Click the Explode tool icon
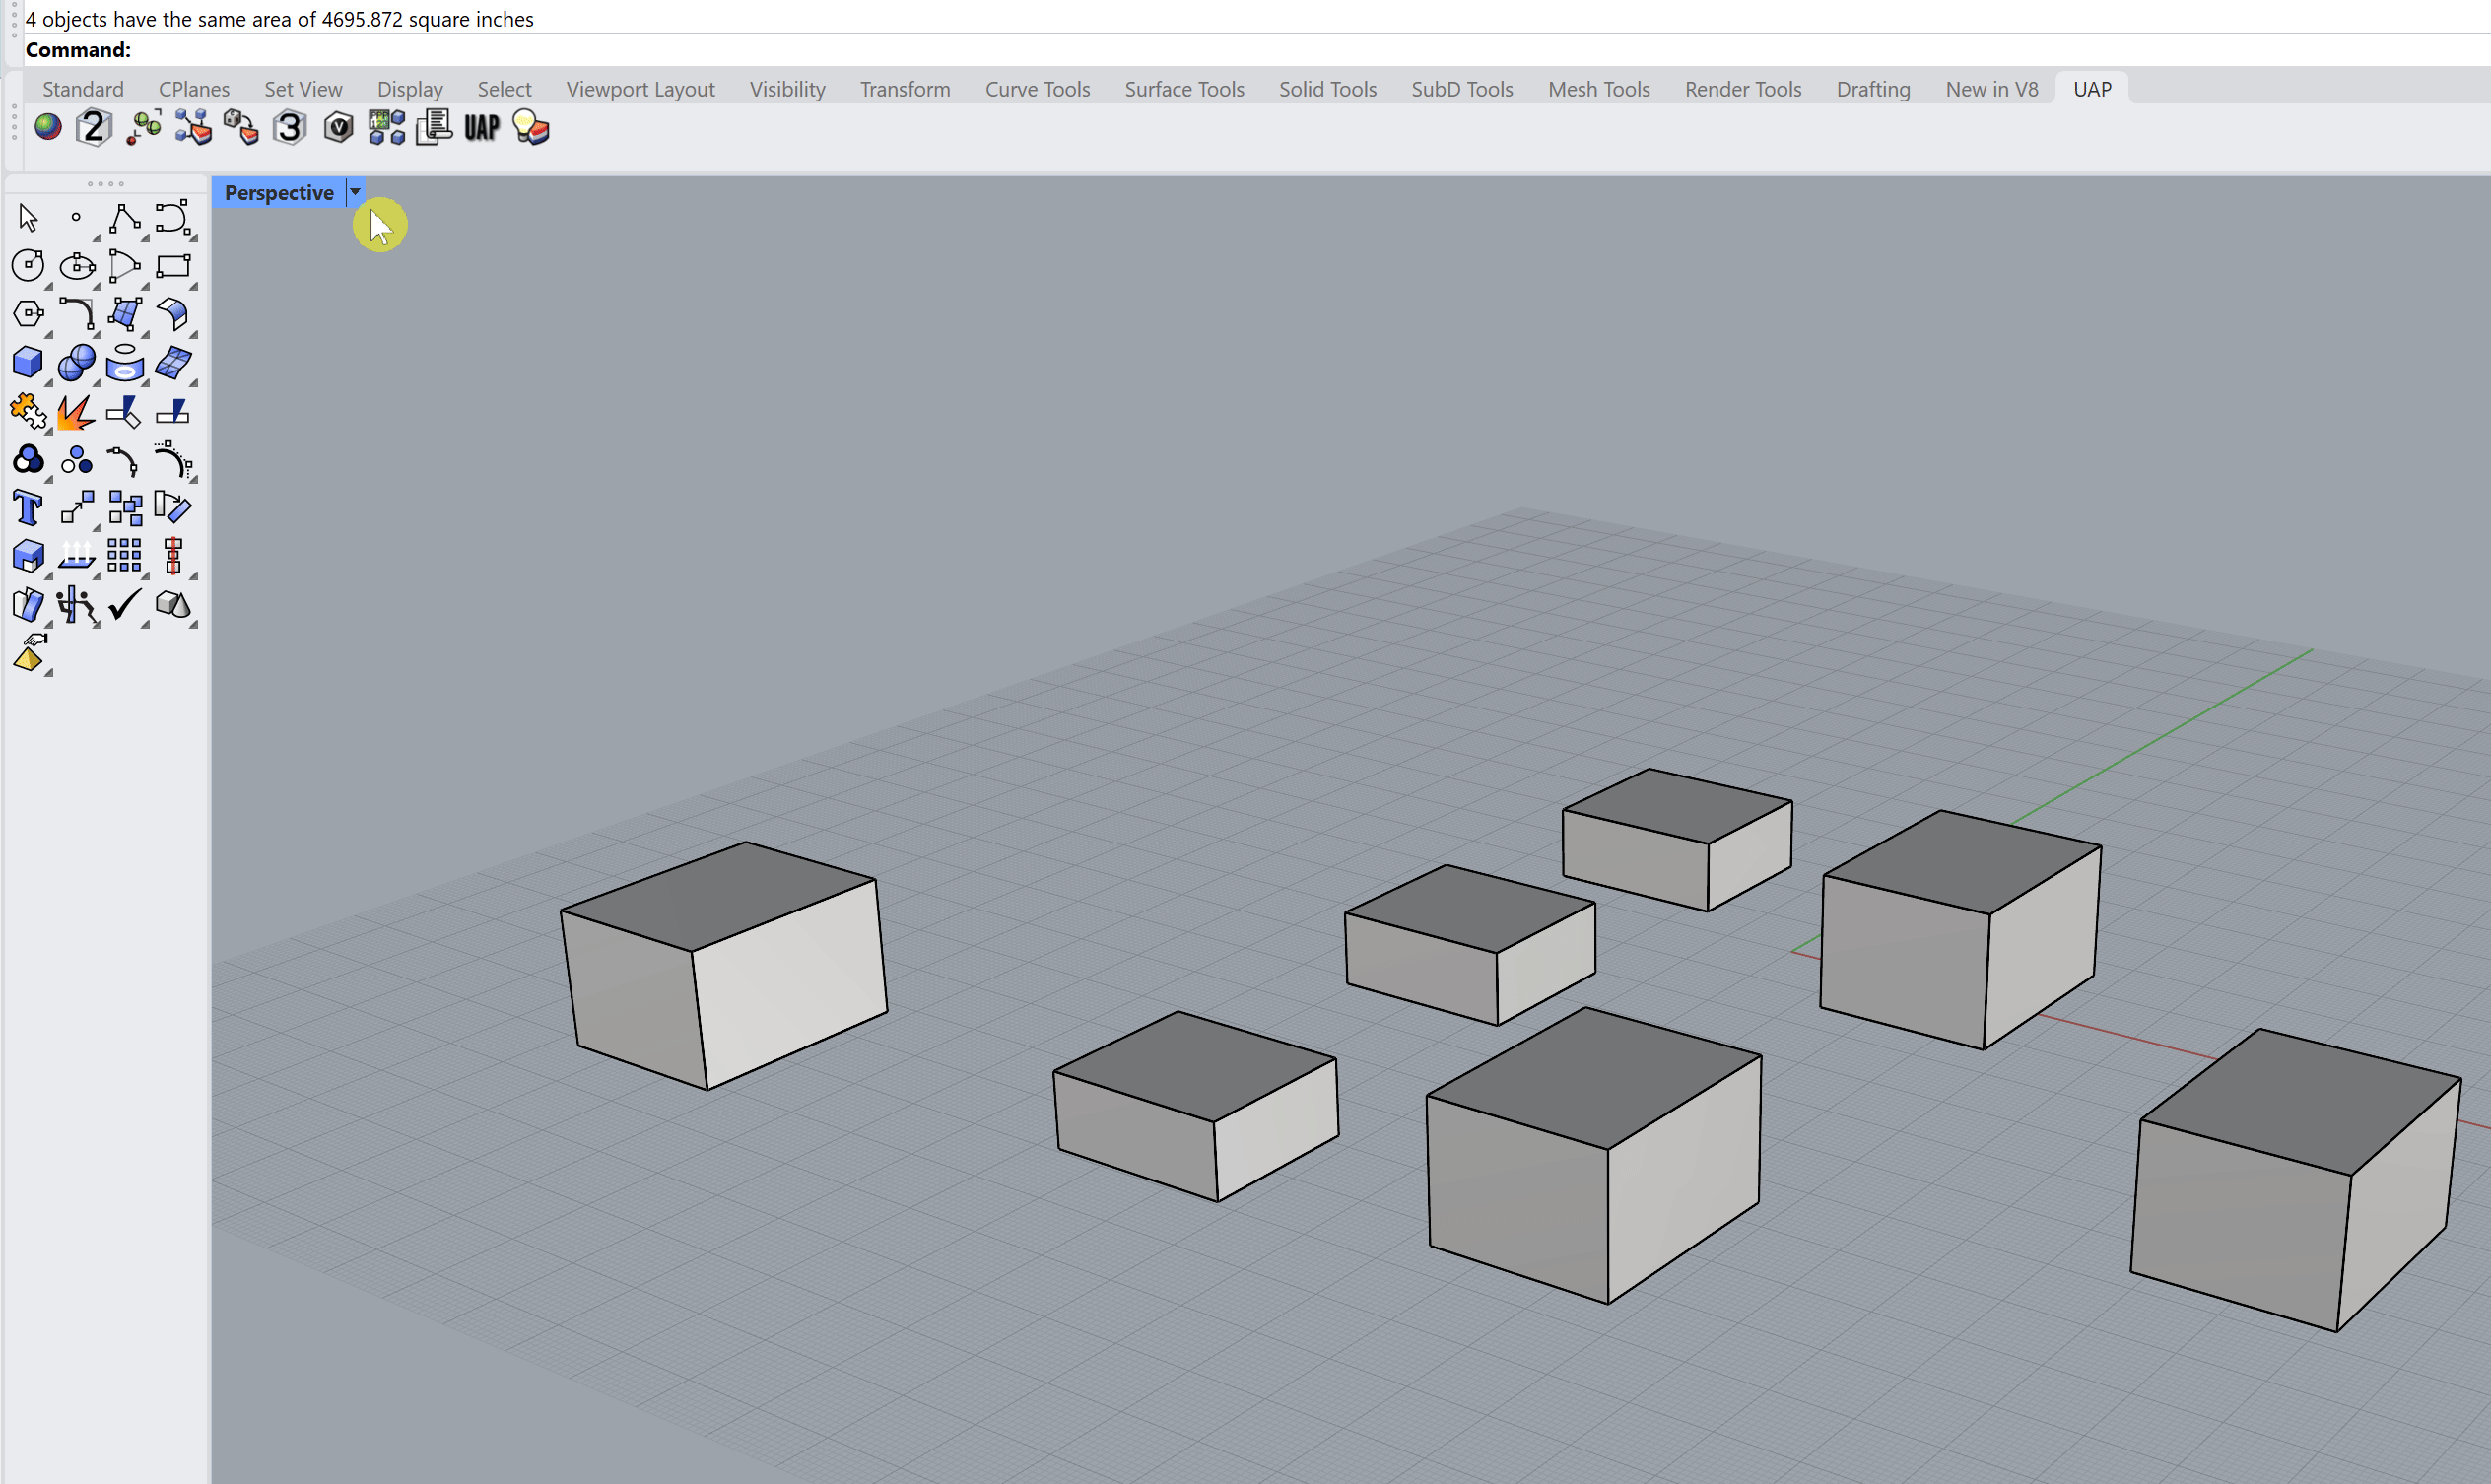This screenshot has height=1484, width=2491. click(76, 411)
